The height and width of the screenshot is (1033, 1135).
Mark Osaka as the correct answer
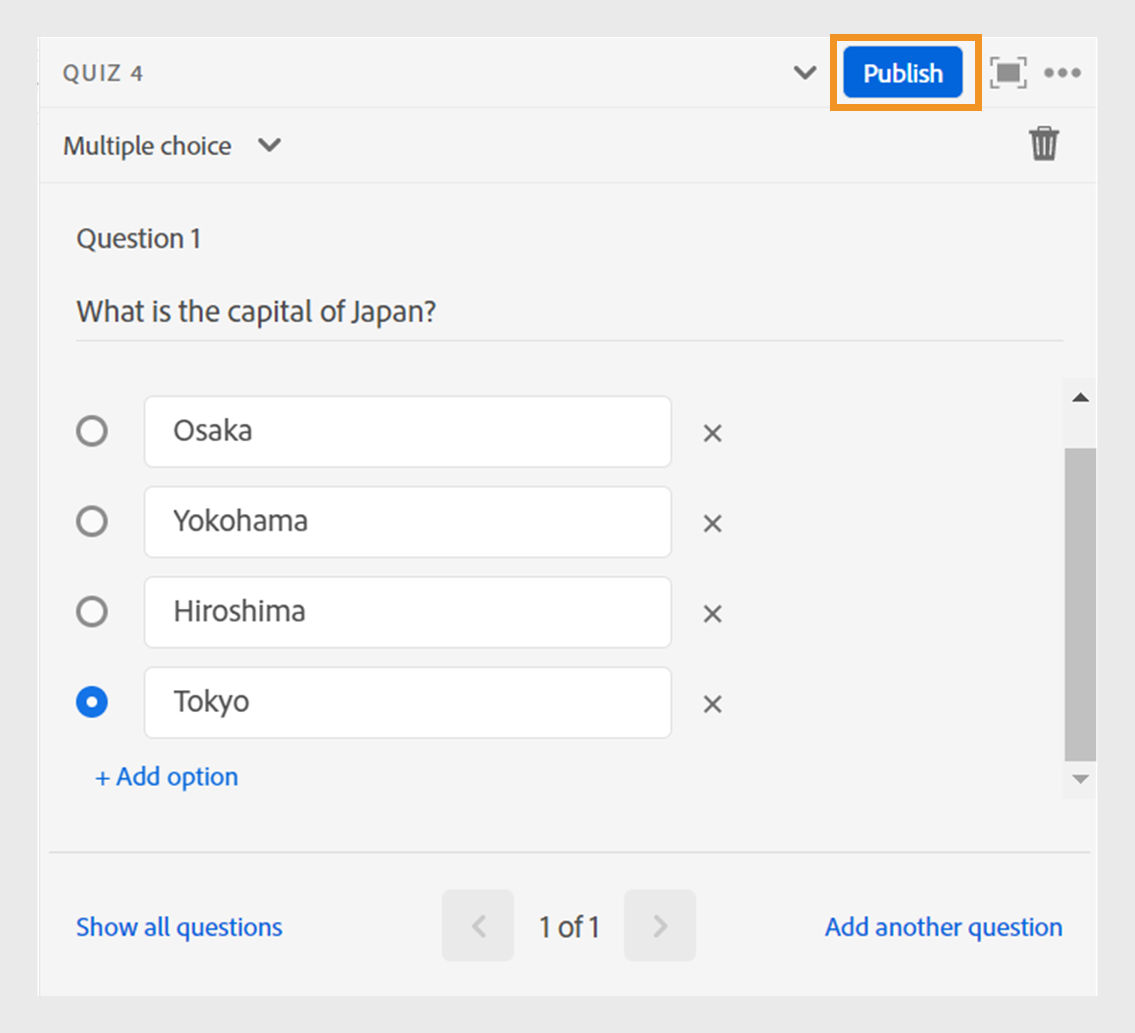pos(92,431)
